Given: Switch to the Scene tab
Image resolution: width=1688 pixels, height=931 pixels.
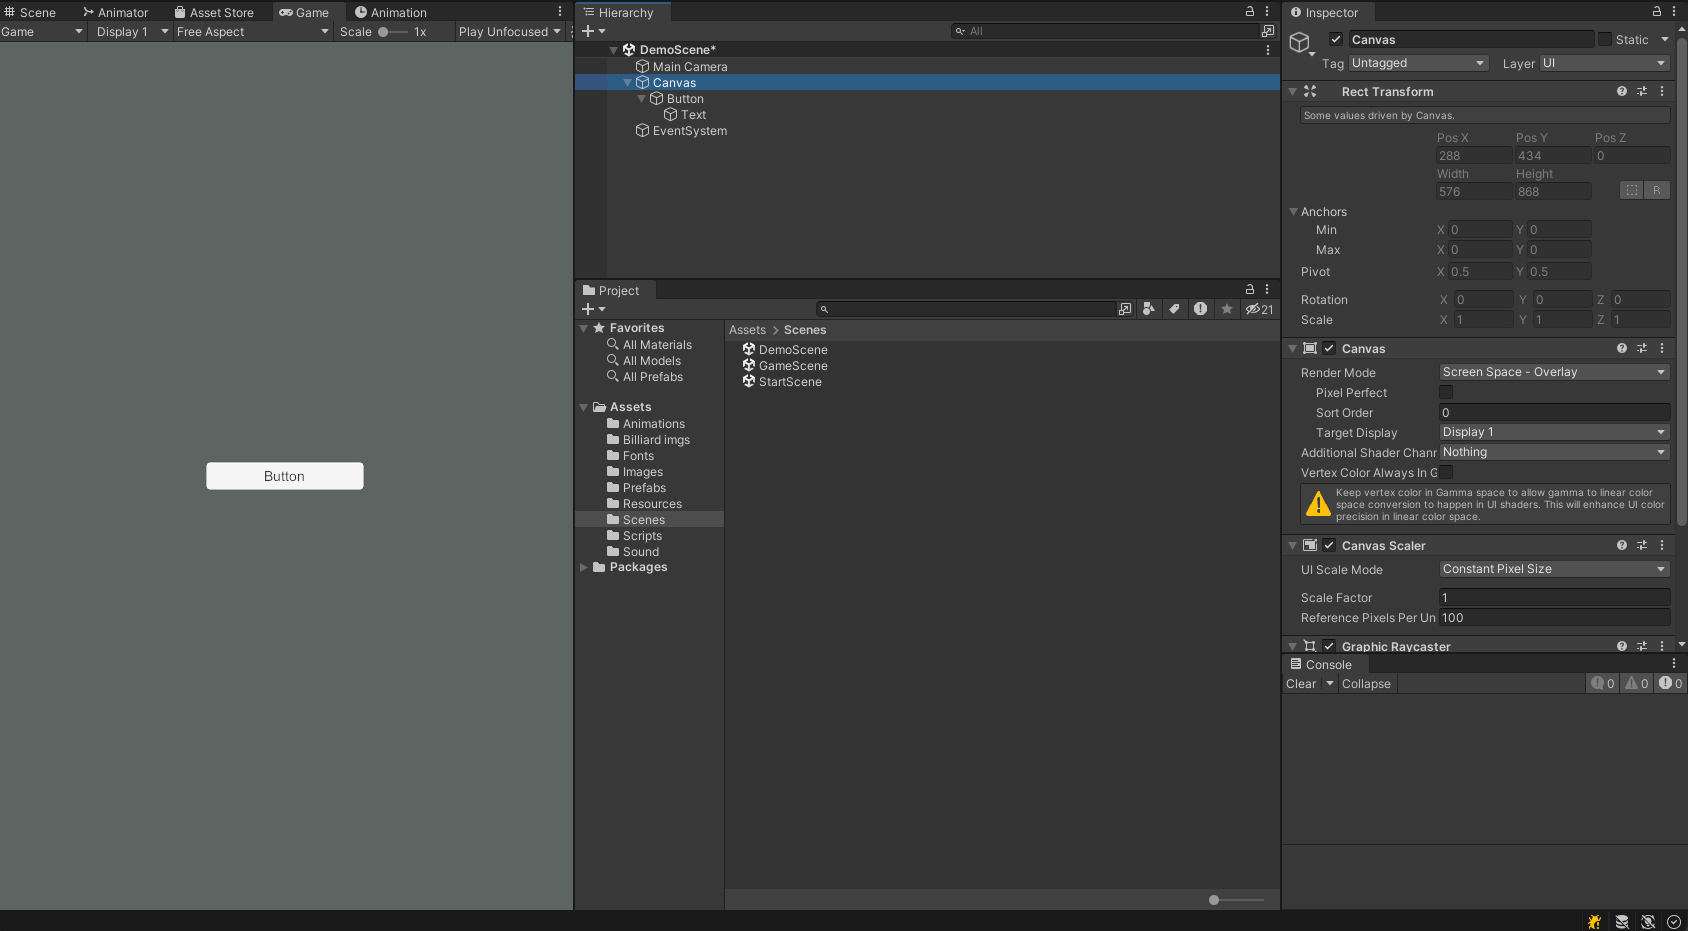Looking at the screenshot, I should click(x=29, y=12).
